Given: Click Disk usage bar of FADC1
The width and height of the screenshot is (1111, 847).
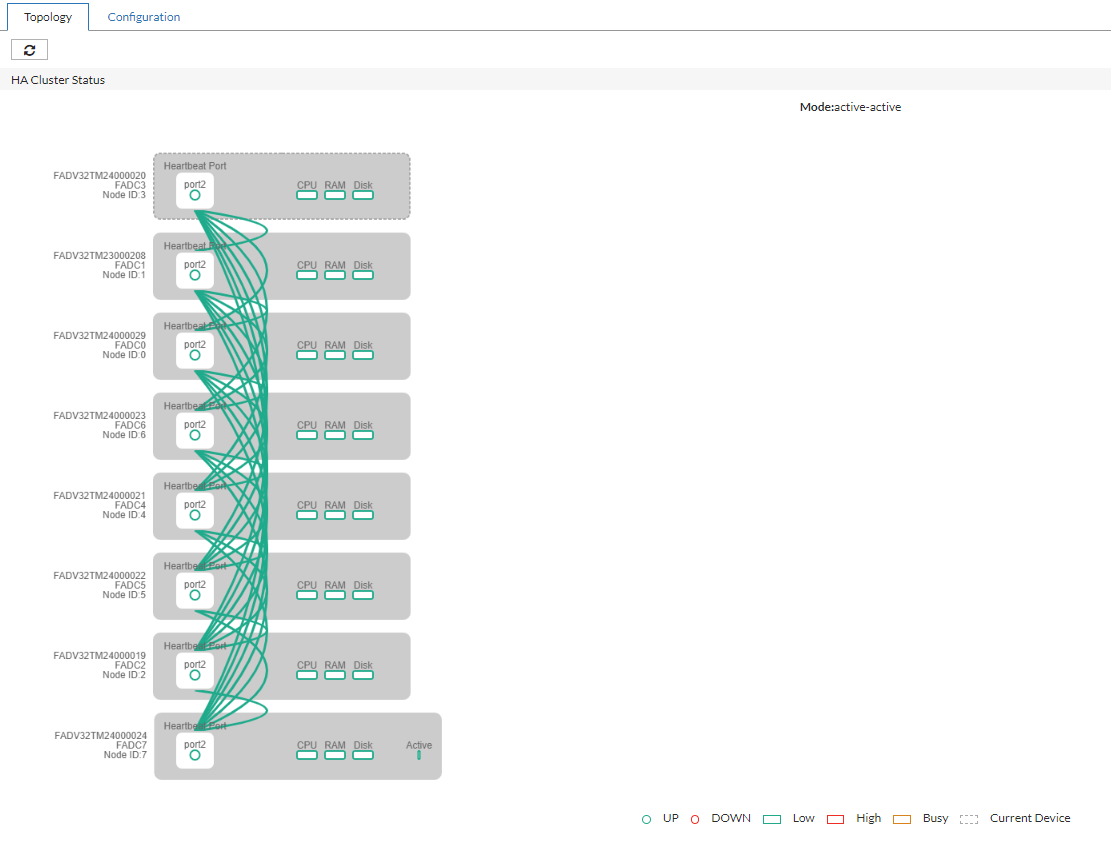Looking at the screenshot, I should click(x=363, y=276).
